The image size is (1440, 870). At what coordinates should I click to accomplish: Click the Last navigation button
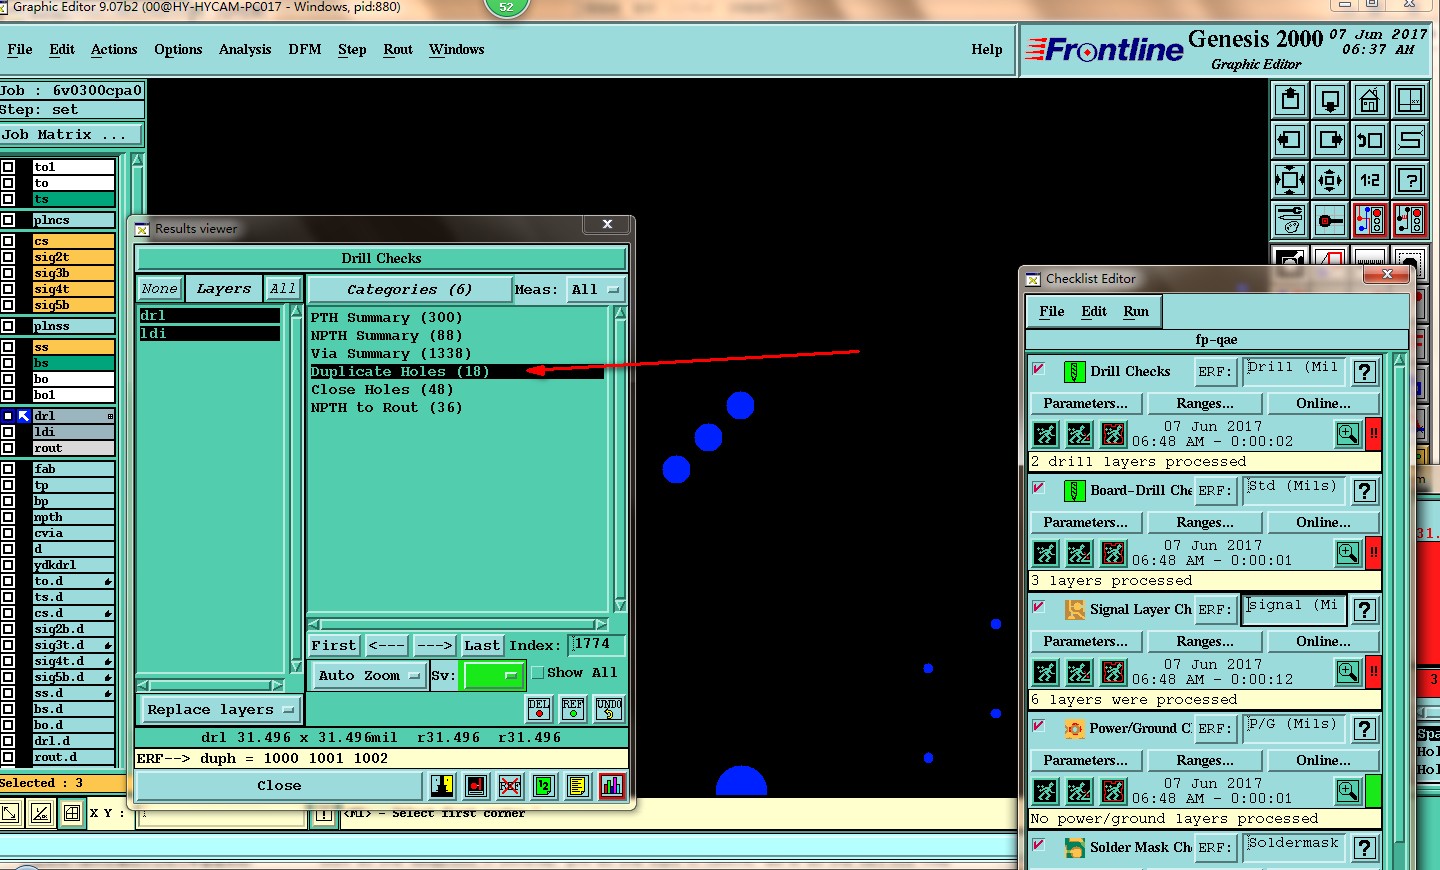coord(482,646)
